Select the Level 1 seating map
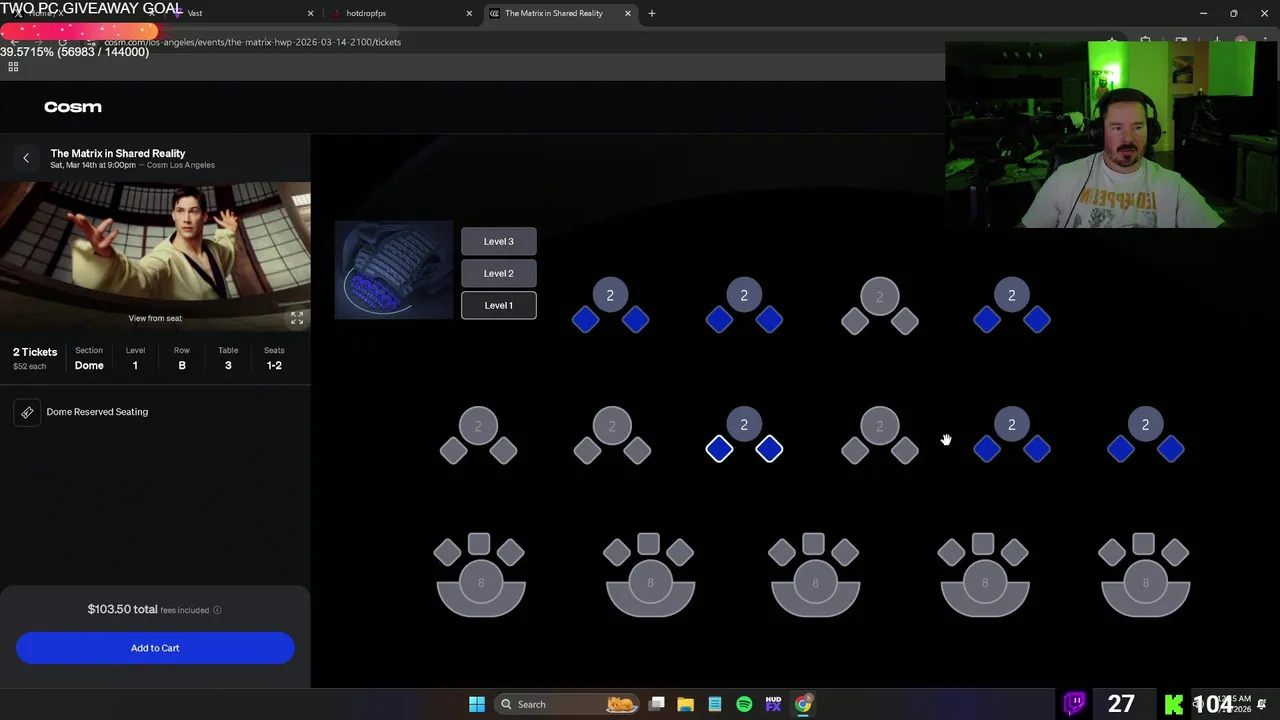Screen dimensions: 1280x720 [x=499, y=305]
